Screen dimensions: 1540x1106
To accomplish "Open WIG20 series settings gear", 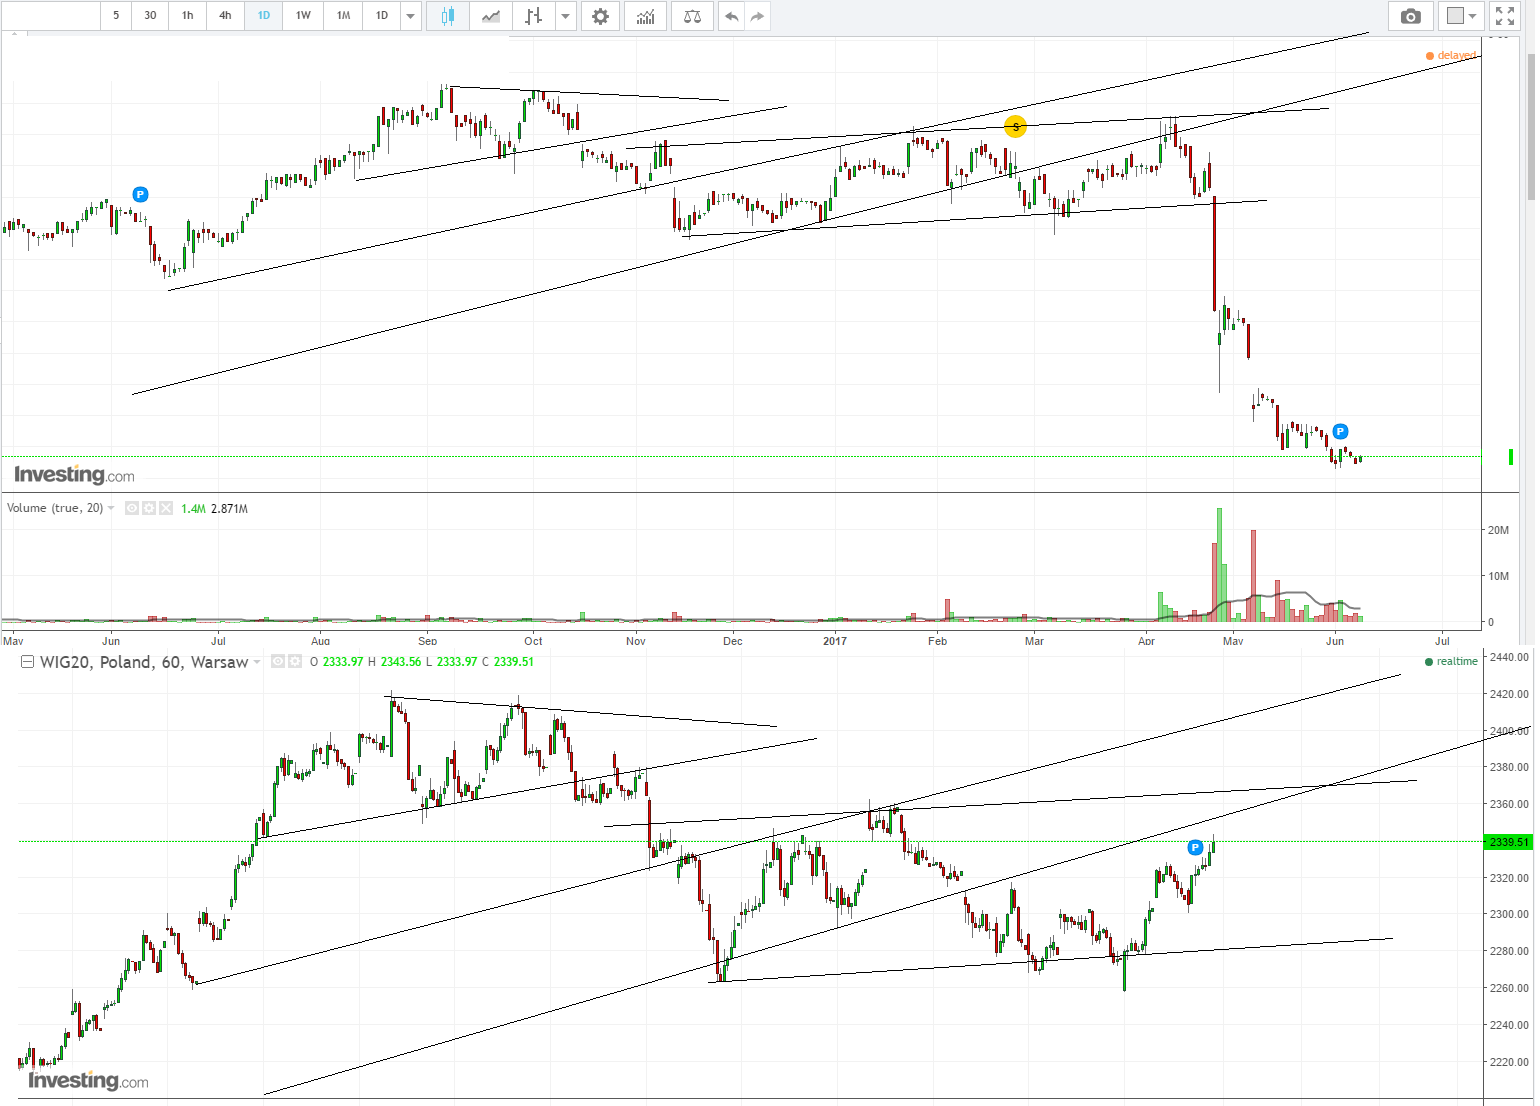I will pyautogui.click(x=295, y=661).
